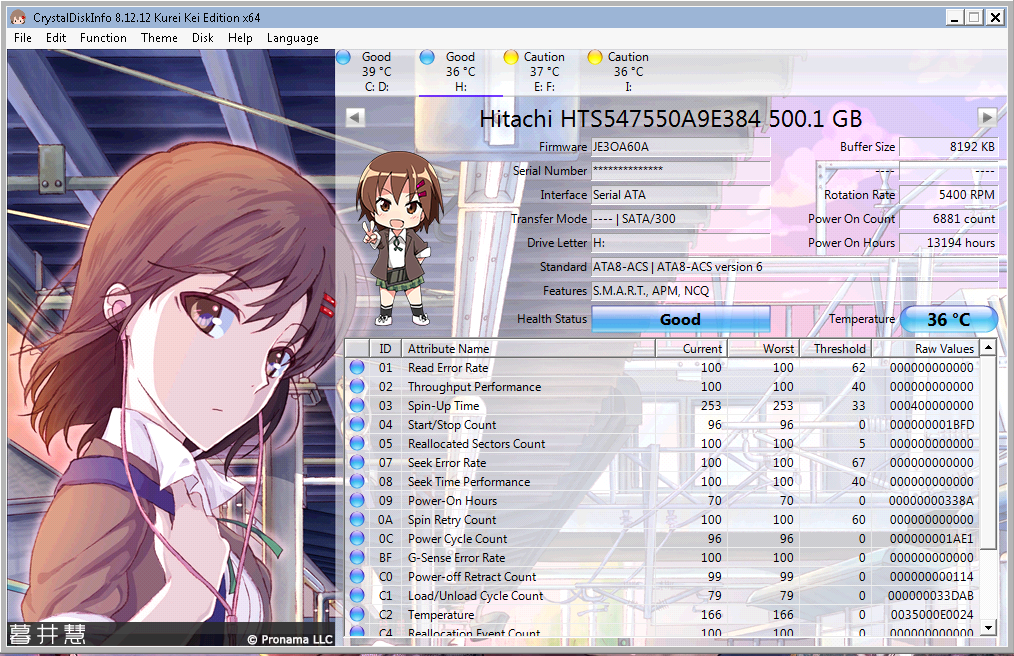Click the Features S.M.A.R.T., APM, NCQ field
The height and width of the screenshot is (656, 1014).
click(x=794, y=291)
